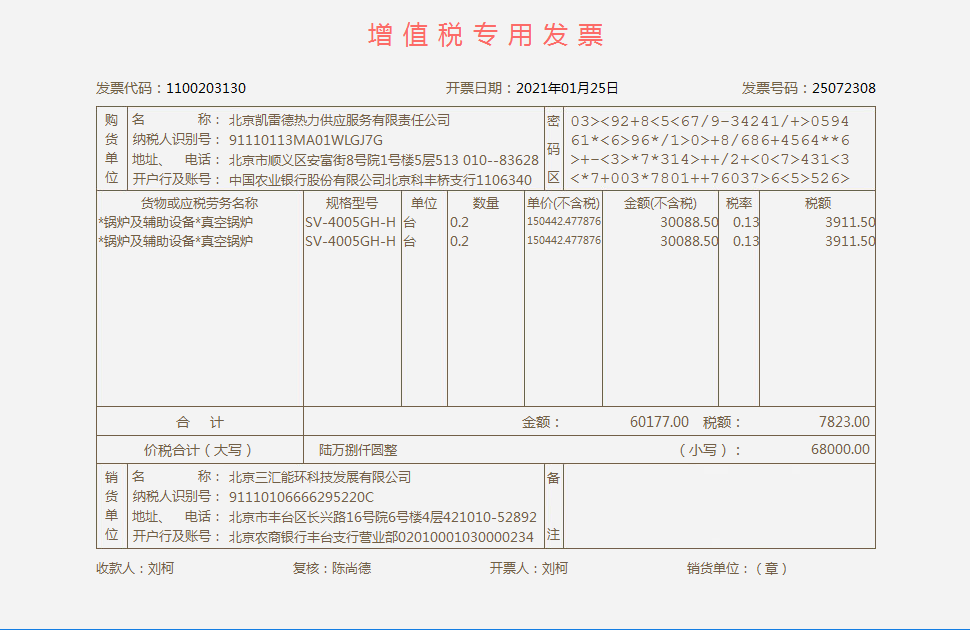Click the 金额(不含税) column header
Screen dimensions: 970x630
pyautogui.click(x=660, y=203)
